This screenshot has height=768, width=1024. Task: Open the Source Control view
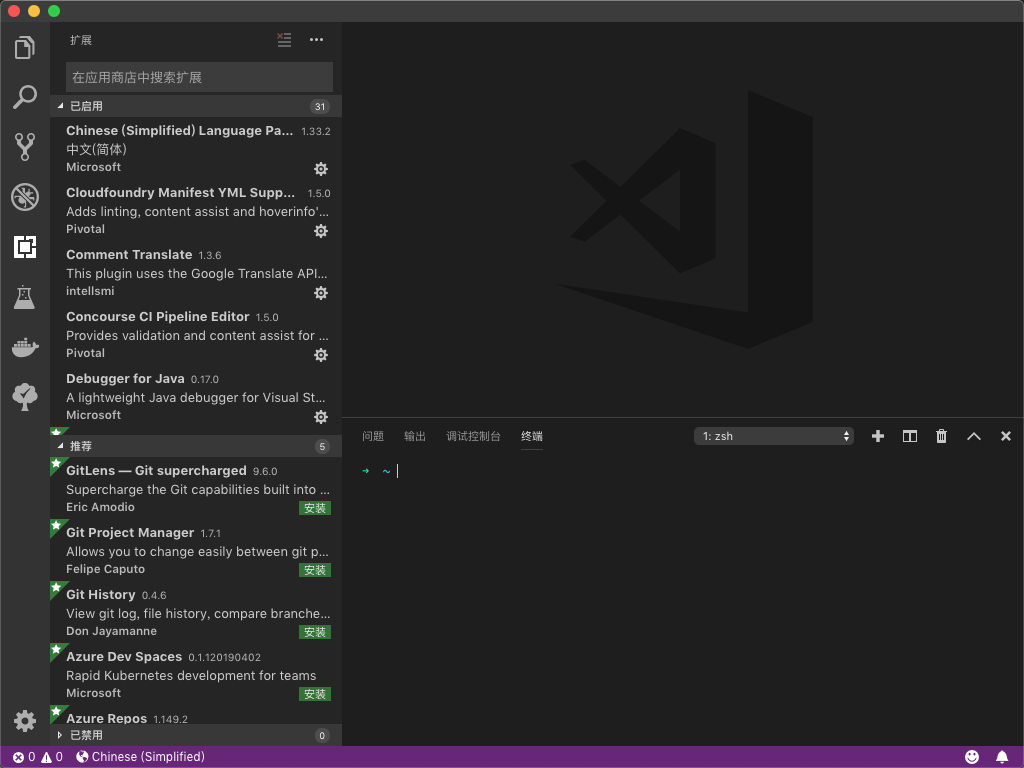(x=24, y=146)
